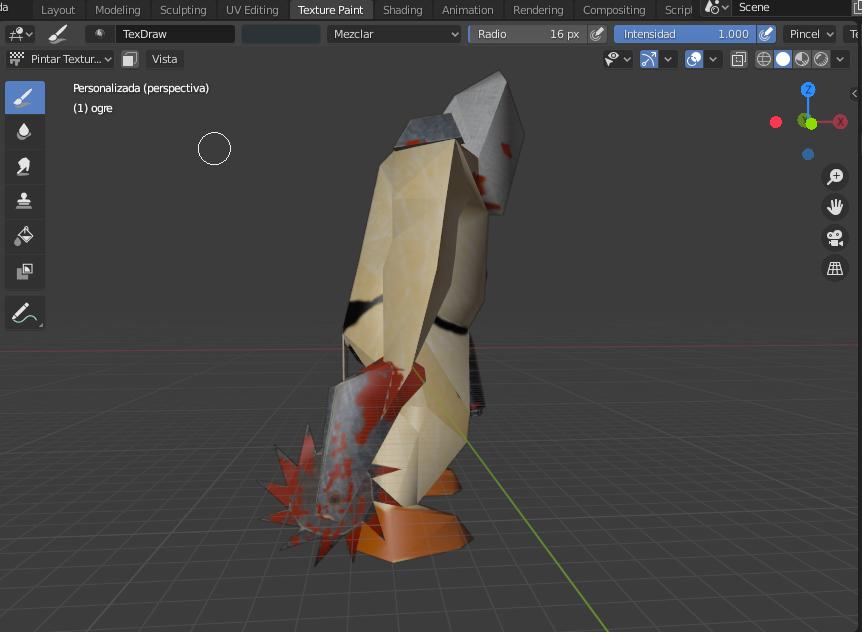Switch to rendered shading

(821, 59)
